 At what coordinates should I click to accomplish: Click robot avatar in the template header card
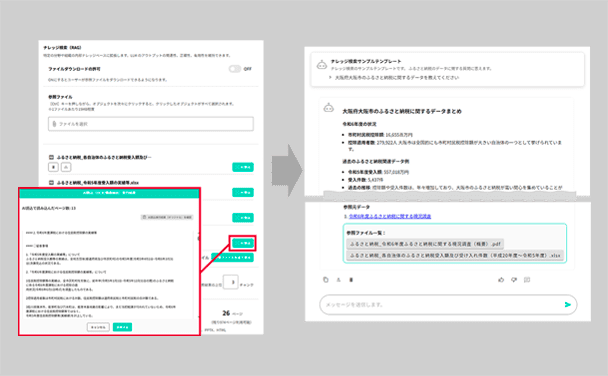point(322,65)
